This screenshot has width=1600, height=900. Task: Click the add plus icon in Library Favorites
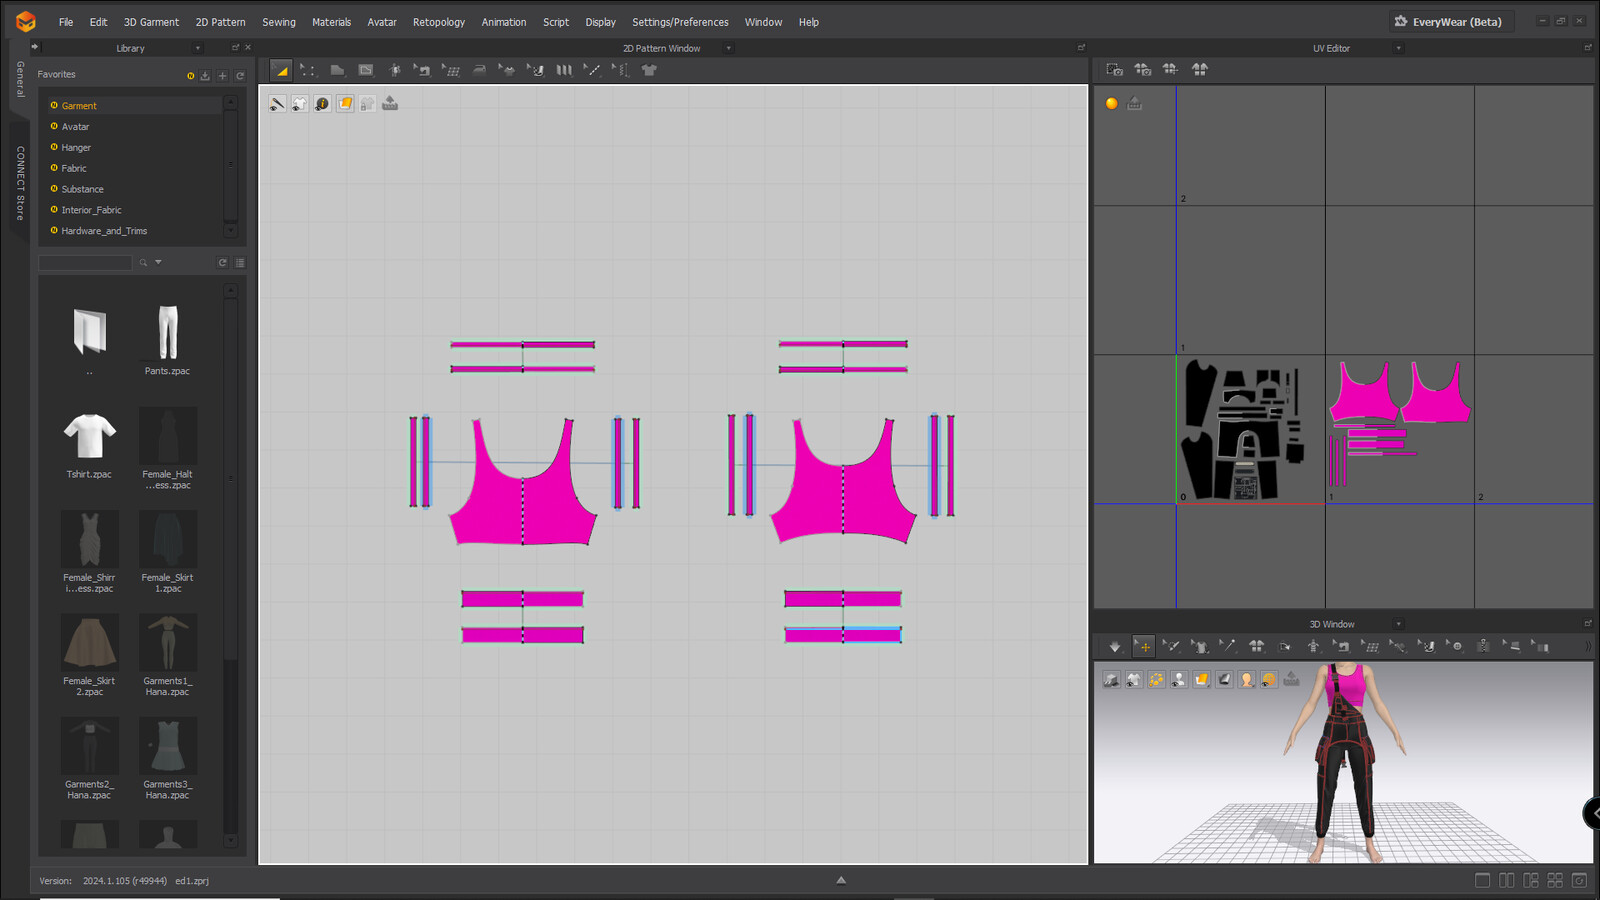(x=223, y=75)
